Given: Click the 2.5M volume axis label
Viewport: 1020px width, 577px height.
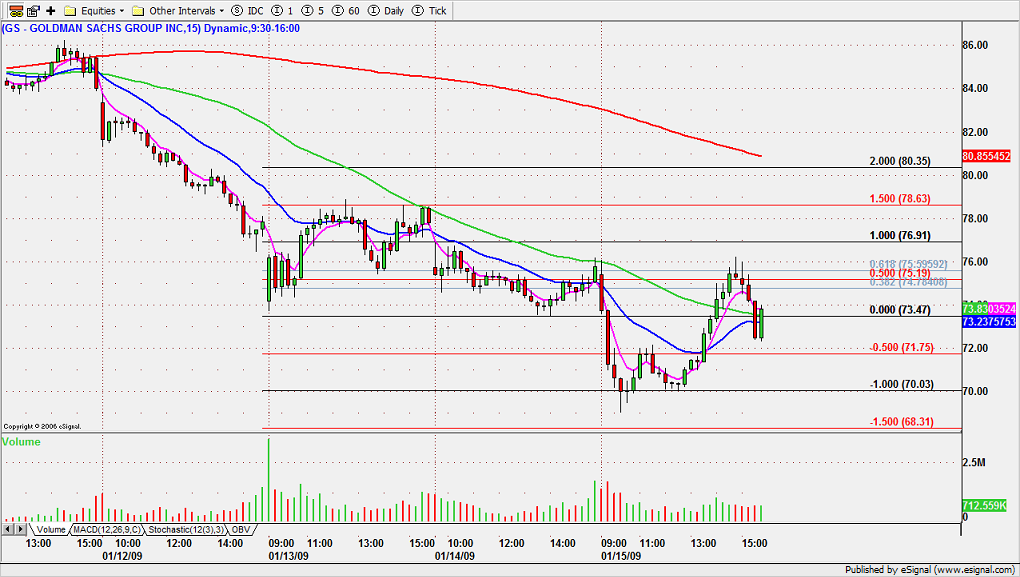Looking at the screenshot, I should tap(974, 463).
